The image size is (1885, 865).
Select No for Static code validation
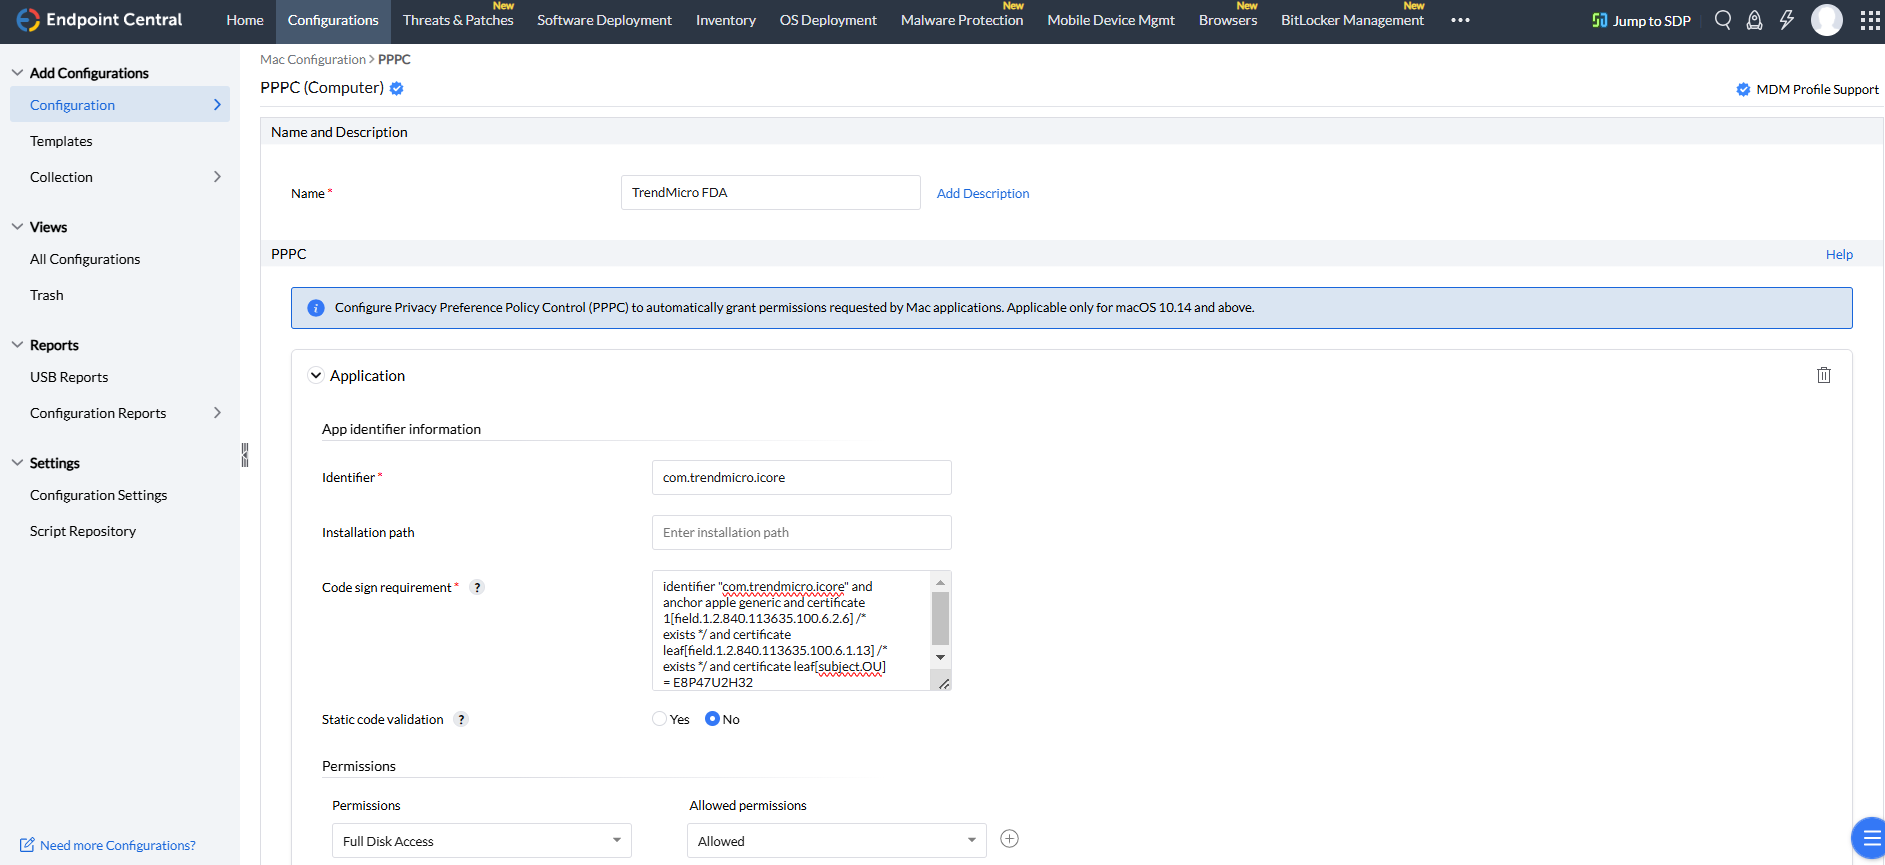point(712,719)
